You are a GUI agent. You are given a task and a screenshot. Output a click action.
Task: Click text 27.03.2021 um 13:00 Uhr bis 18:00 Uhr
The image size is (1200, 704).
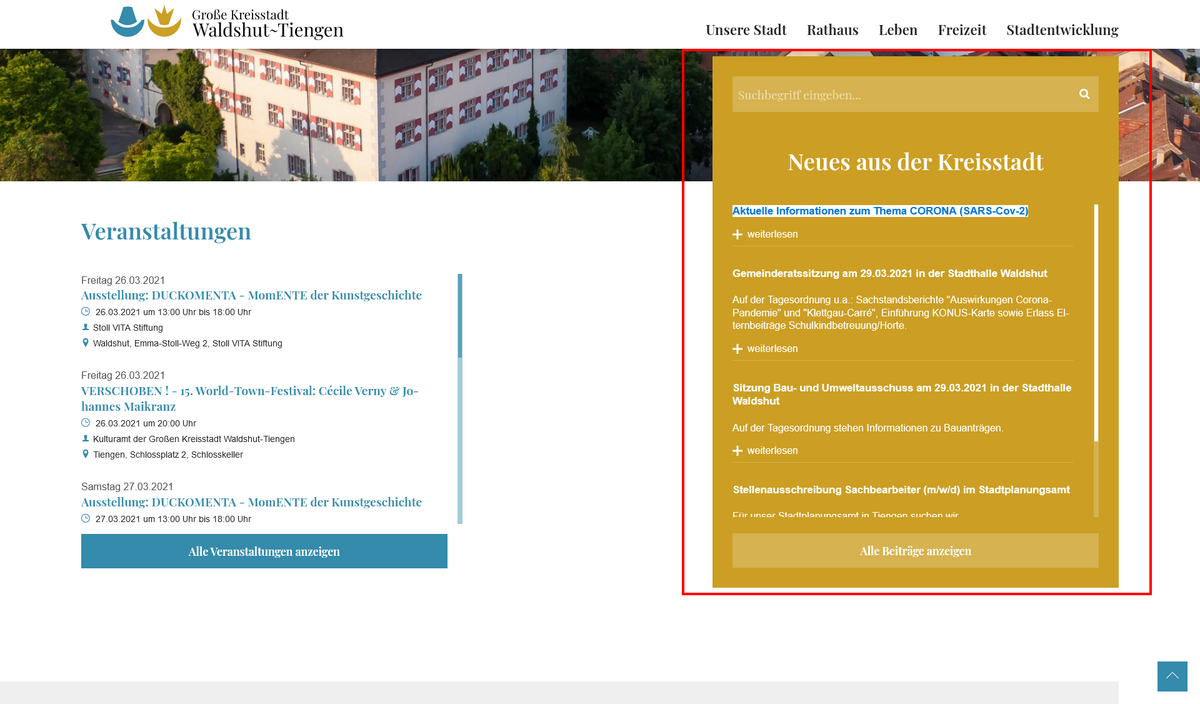[x=173, y=519]
